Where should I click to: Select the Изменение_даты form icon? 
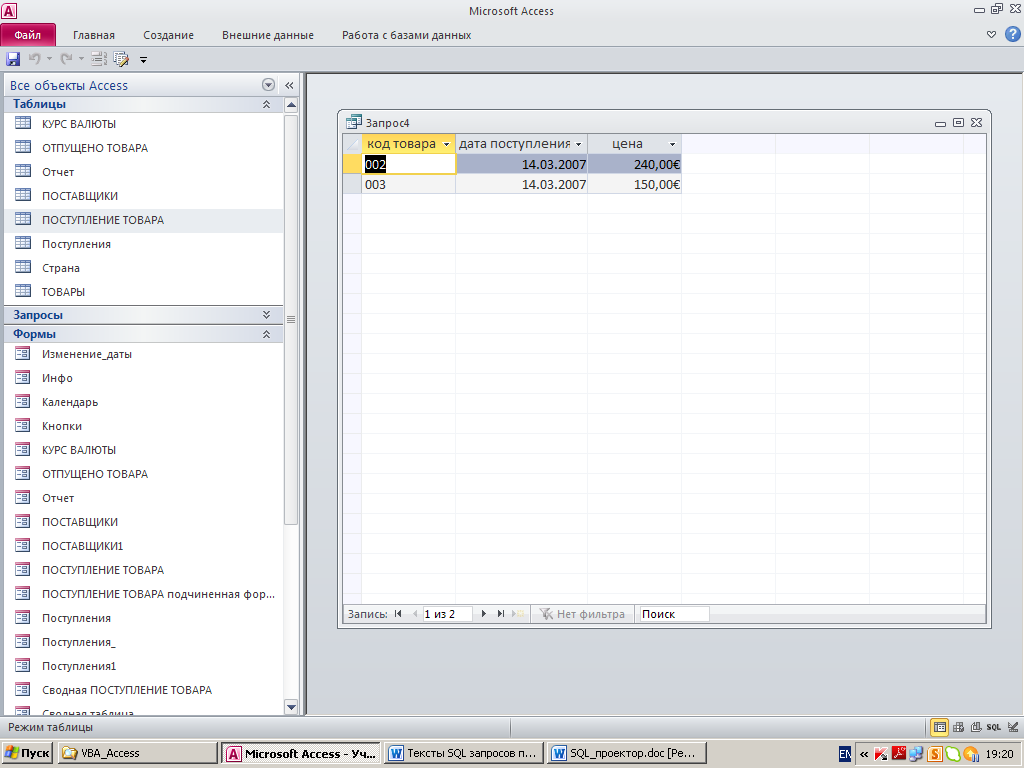23,353
